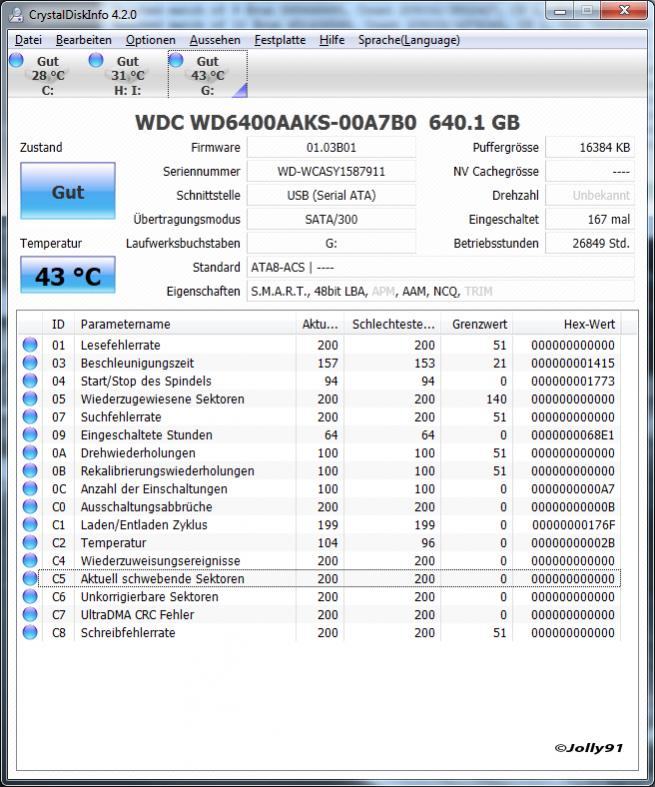This screenshot has height=787, width=655.
Task: Click the blue status orb for drive G:
Action: click(176, 60)
